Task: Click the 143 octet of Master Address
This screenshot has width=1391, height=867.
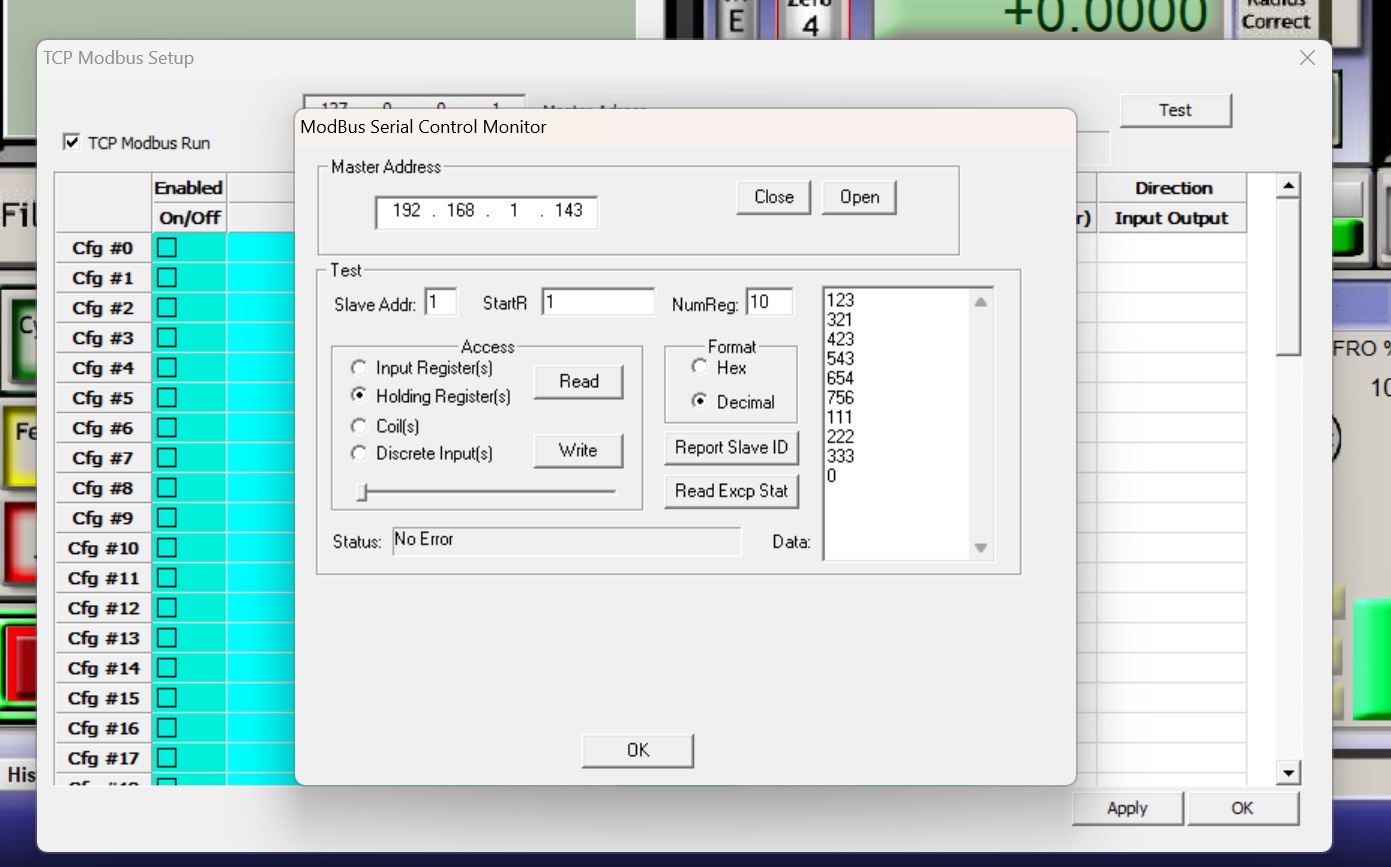Action: (x=568, y=210)
